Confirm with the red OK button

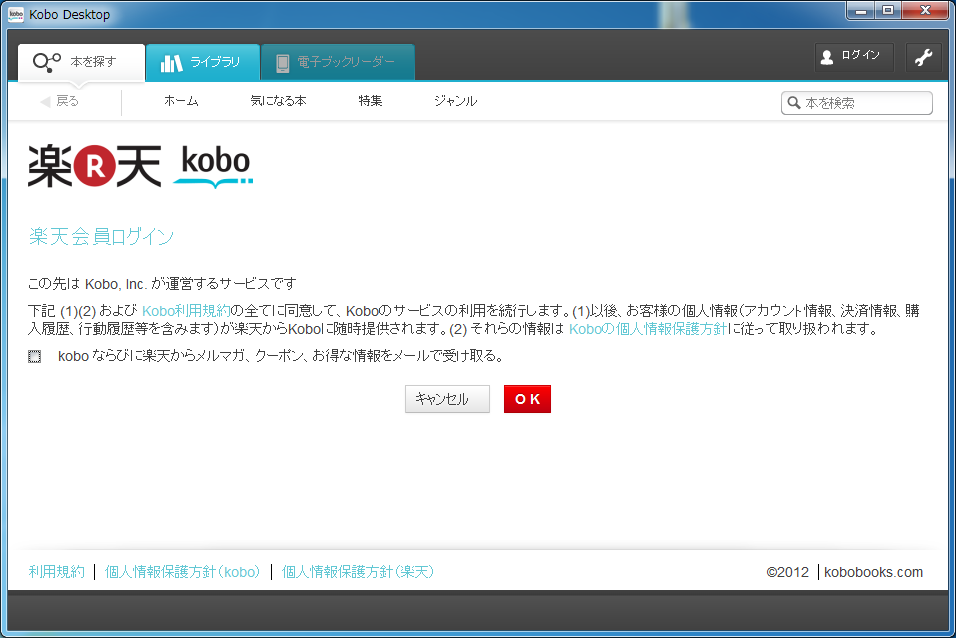coord(527,399)
